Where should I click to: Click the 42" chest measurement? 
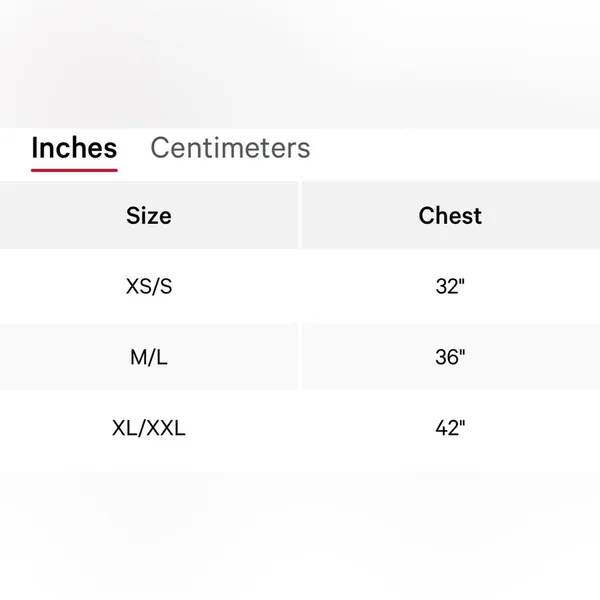coord(450,428)
